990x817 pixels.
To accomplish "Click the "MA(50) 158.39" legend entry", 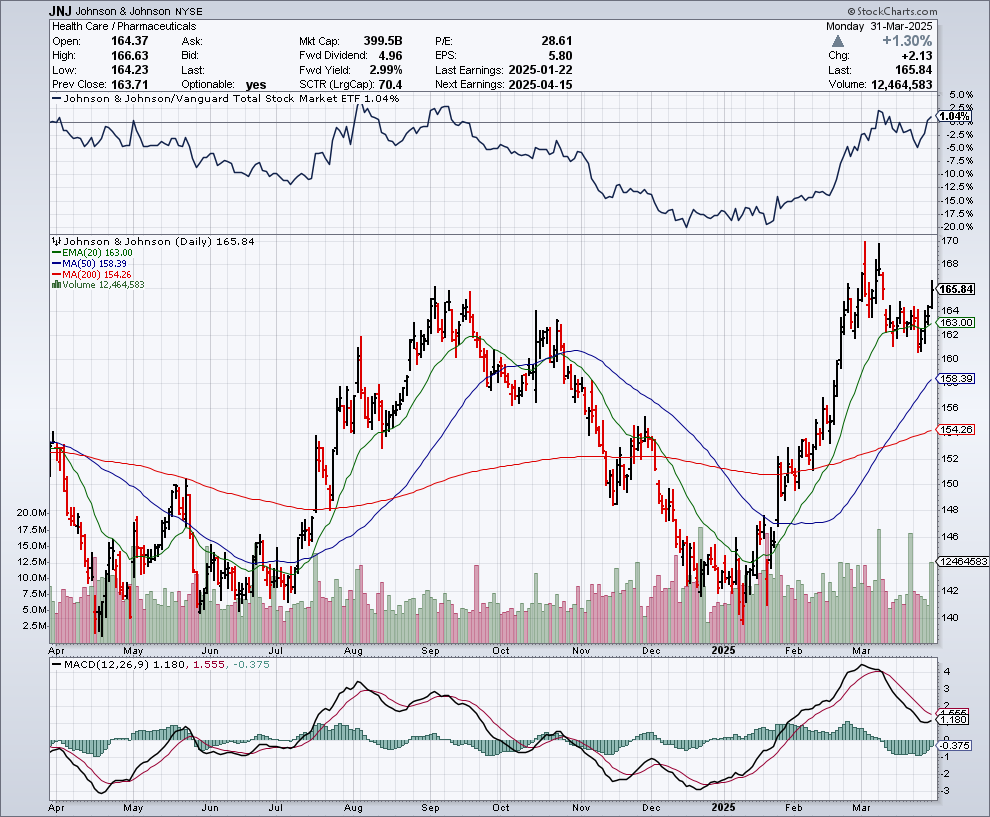I will [89, 263].
